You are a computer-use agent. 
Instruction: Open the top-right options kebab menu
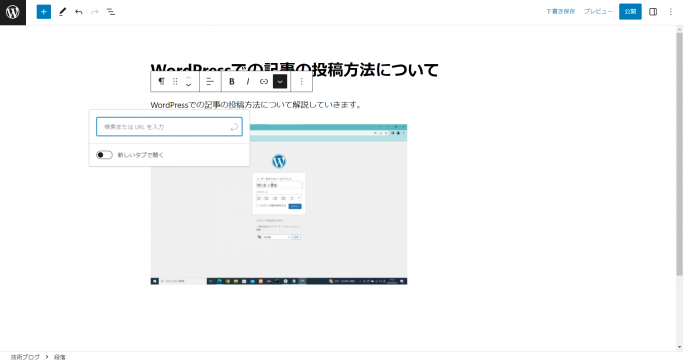671,12
